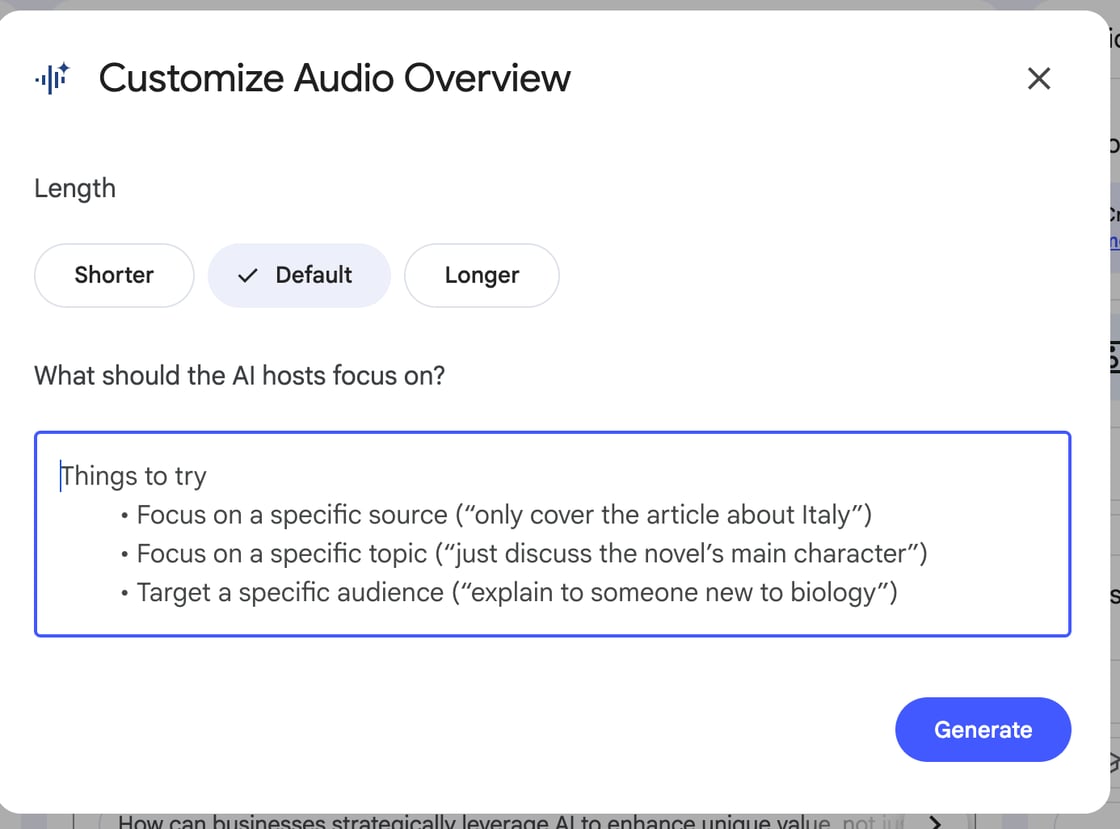
Task: Click the right-arrow chevron beside the suggested question
Action: [936, 821]
